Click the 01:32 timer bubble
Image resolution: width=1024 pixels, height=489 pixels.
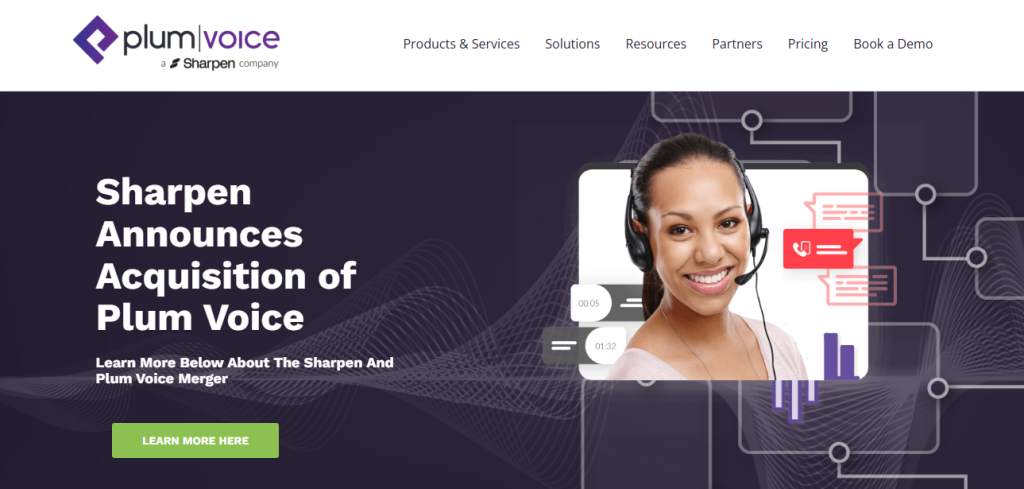pos(605,345)
